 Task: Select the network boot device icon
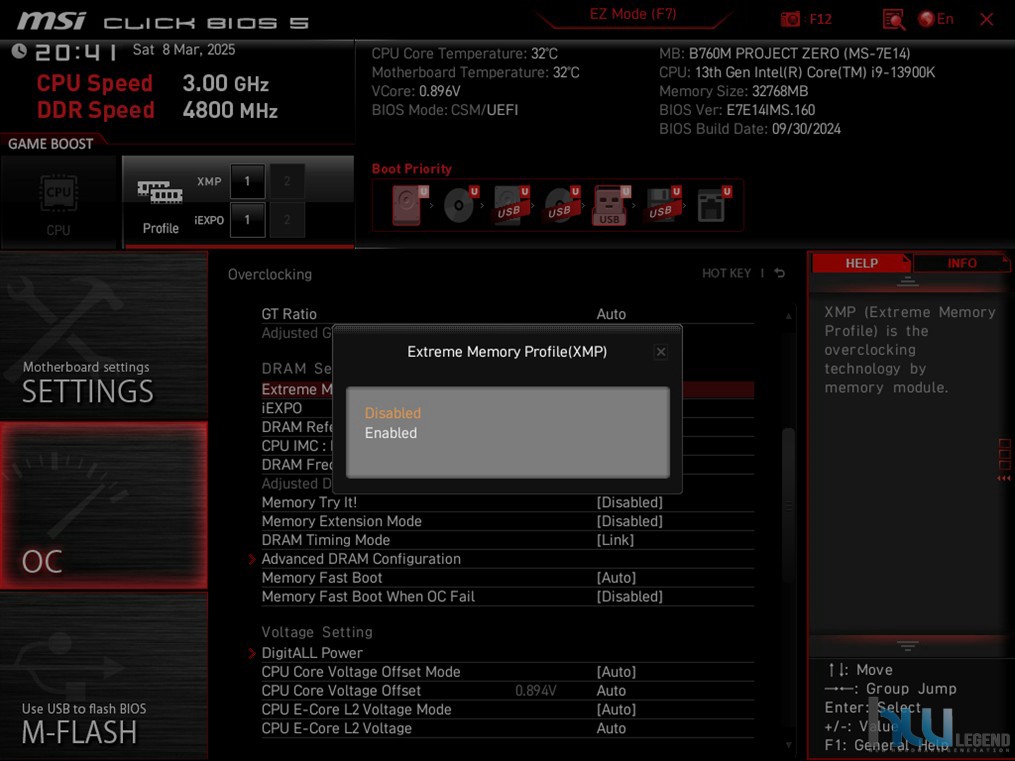point(713,205)
